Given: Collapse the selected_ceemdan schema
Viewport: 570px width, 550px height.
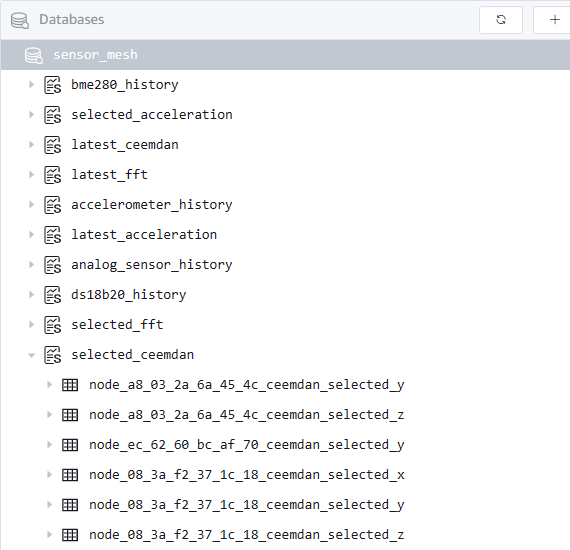Looking at the screenshot, I should tap(32, 355).
